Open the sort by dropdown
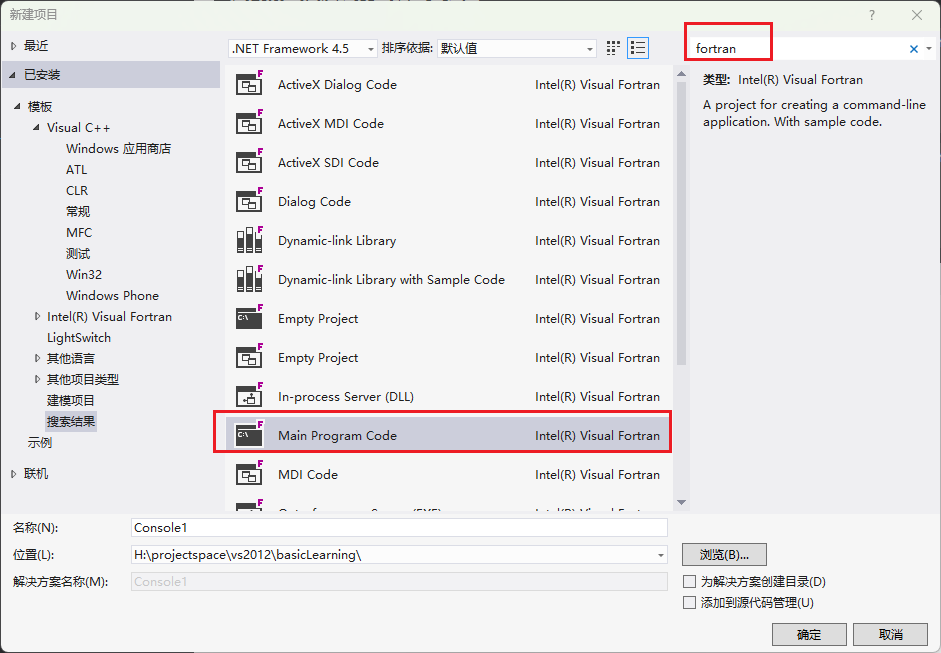Screen dimensions: 941x653 [517, 49]
